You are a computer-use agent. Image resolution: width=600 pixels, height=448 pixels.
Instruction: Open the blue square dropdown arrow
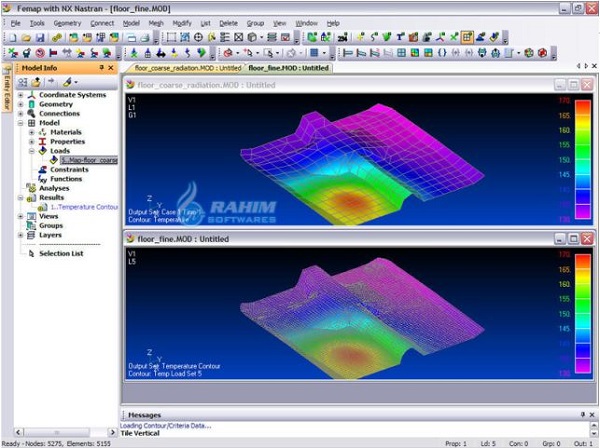(324, 53)
